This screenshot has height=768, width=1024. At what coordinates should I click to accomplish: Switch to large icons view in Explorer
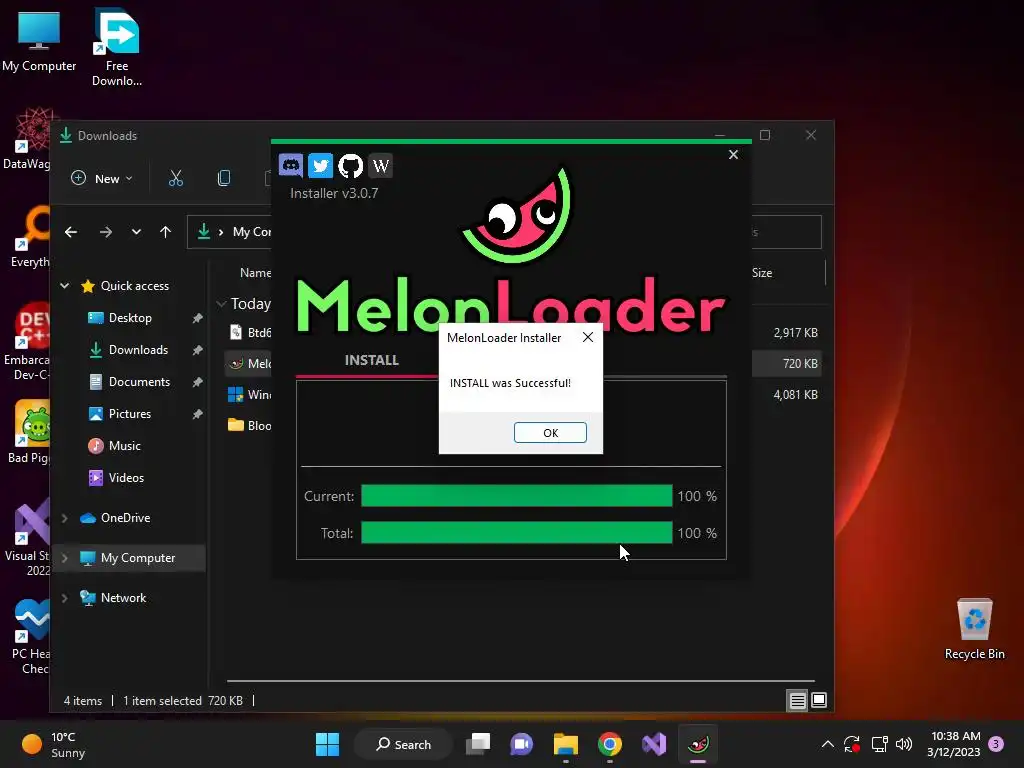(819, 701)
